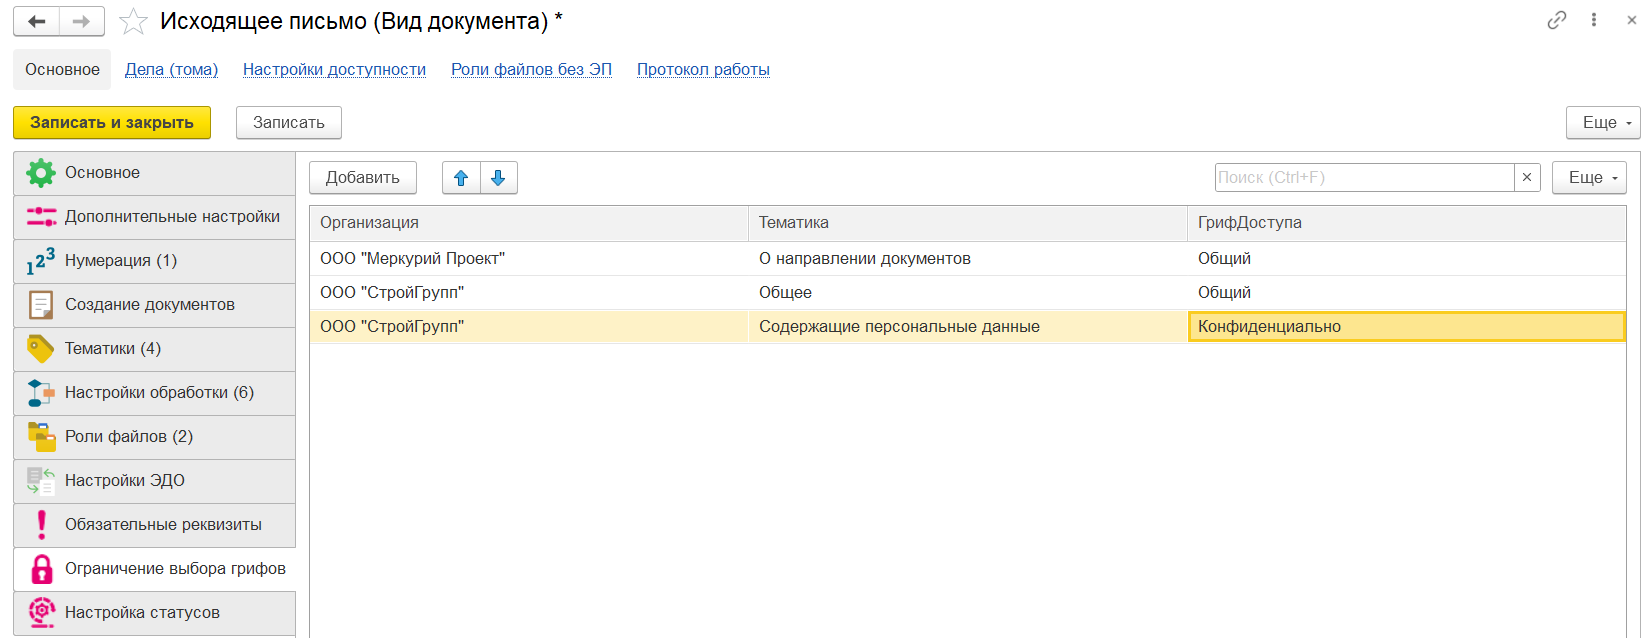Select Дополнительные настройки sidebar section
This screenshot has height=638, width=1646.
point(155,217)
